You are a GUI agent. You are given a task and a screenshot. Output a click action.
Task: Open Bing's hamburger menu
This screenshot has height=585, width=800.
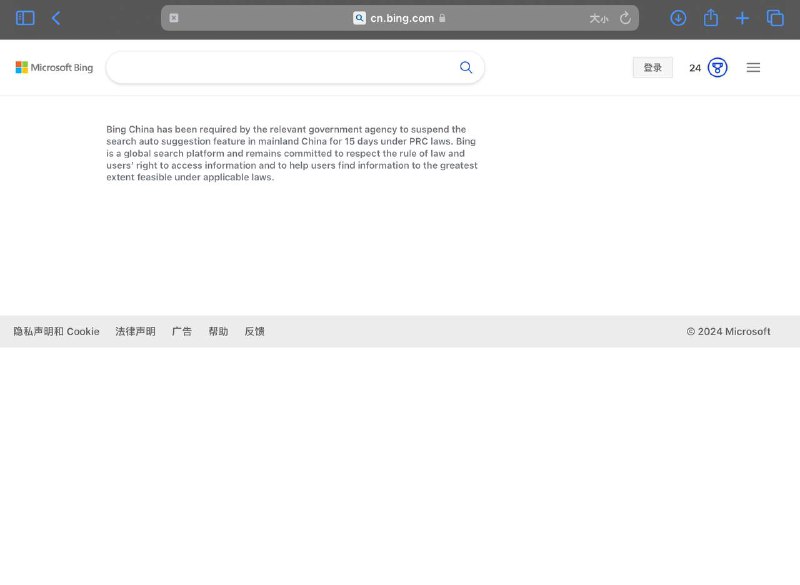tap(753, 67)
